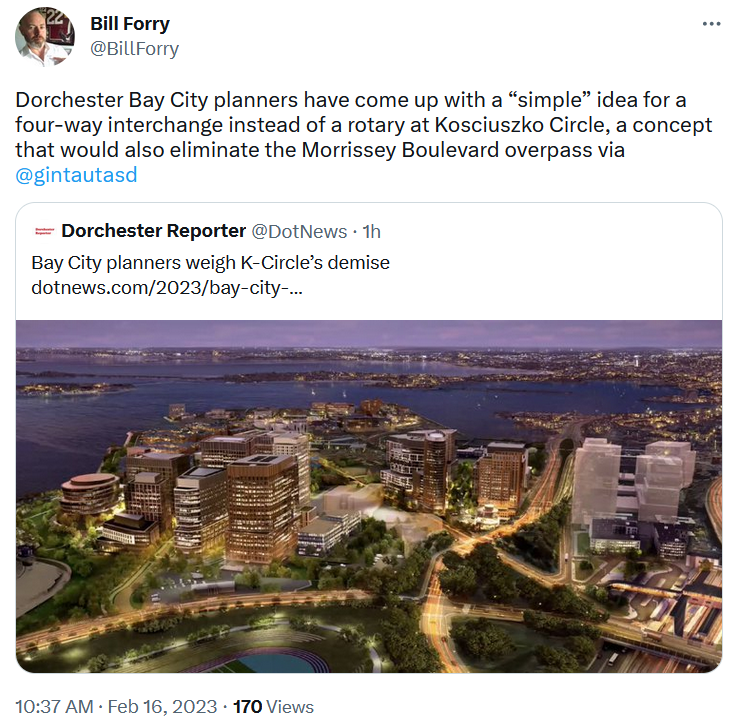Click the "Feb 16, 2023" date

point(162,707)
